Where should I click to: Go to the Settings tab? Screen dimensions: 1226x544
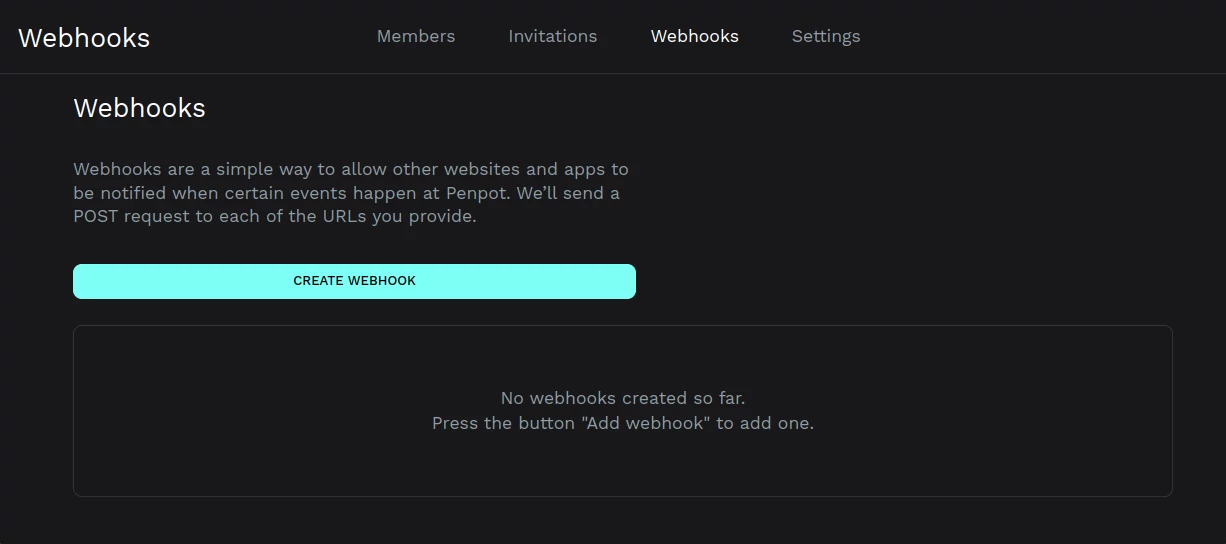825,36
